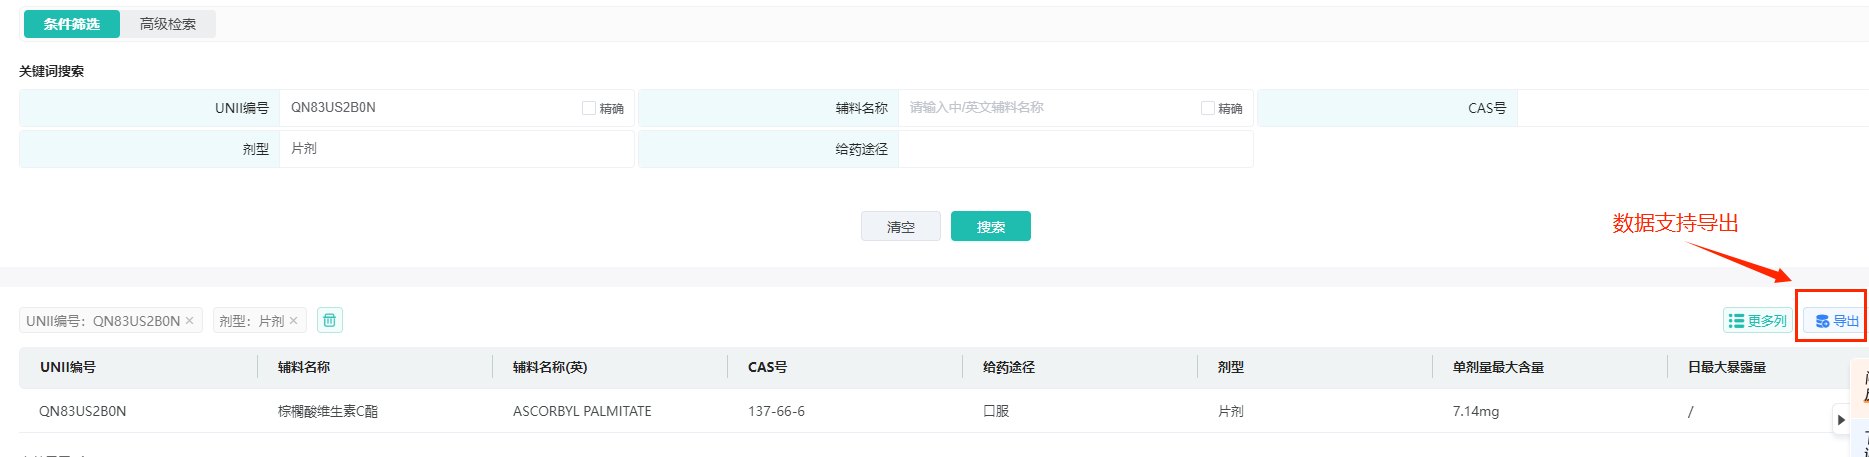
Task: Open the 给药途径 dropdown field
Action: [x=1075, y=149]
